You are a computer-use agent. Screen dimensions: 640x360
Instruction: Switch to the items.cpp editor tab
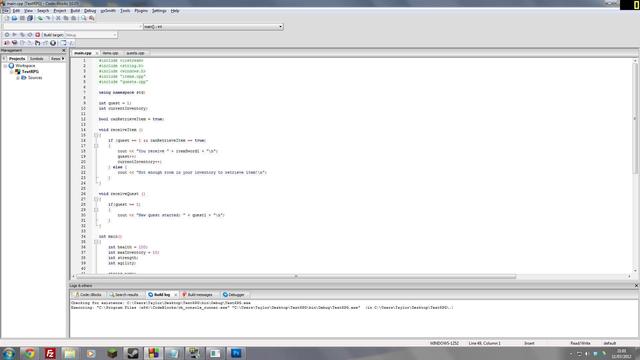110,53
